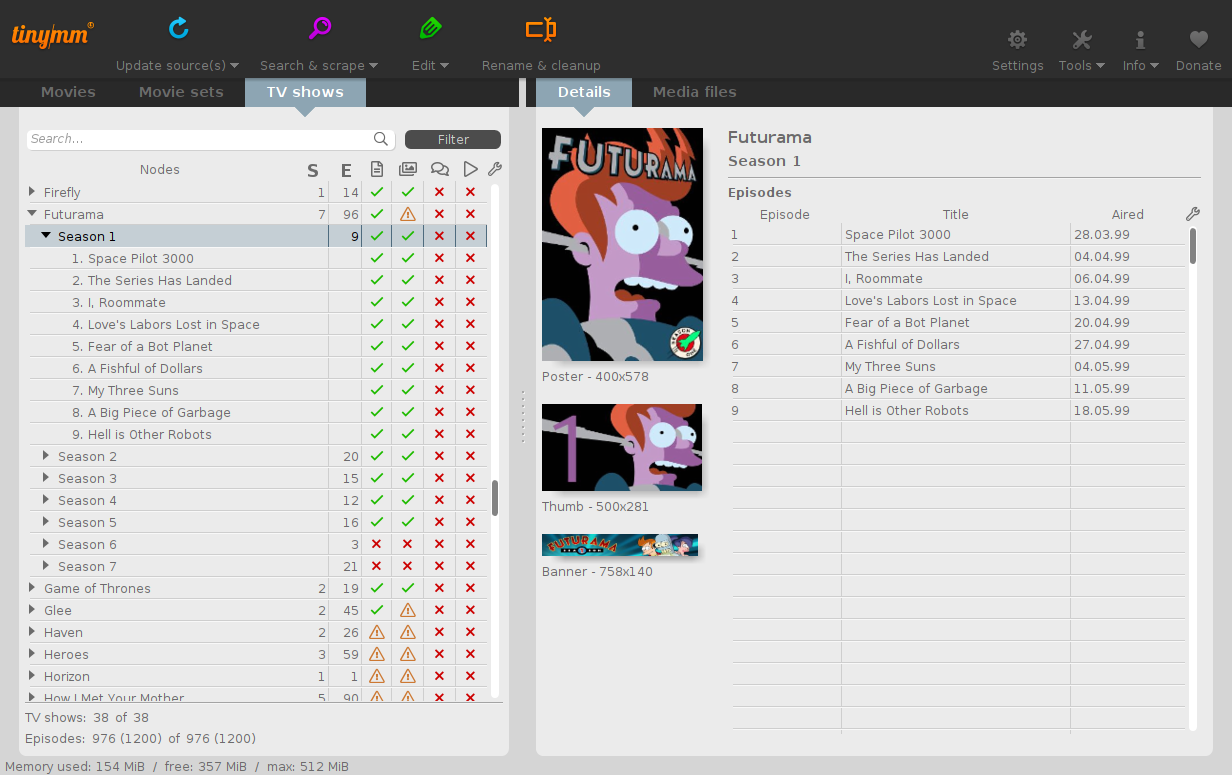Click the Rename & cleanup icon
Viewport: 1232px width, 775px height.
tap(541, 29)
